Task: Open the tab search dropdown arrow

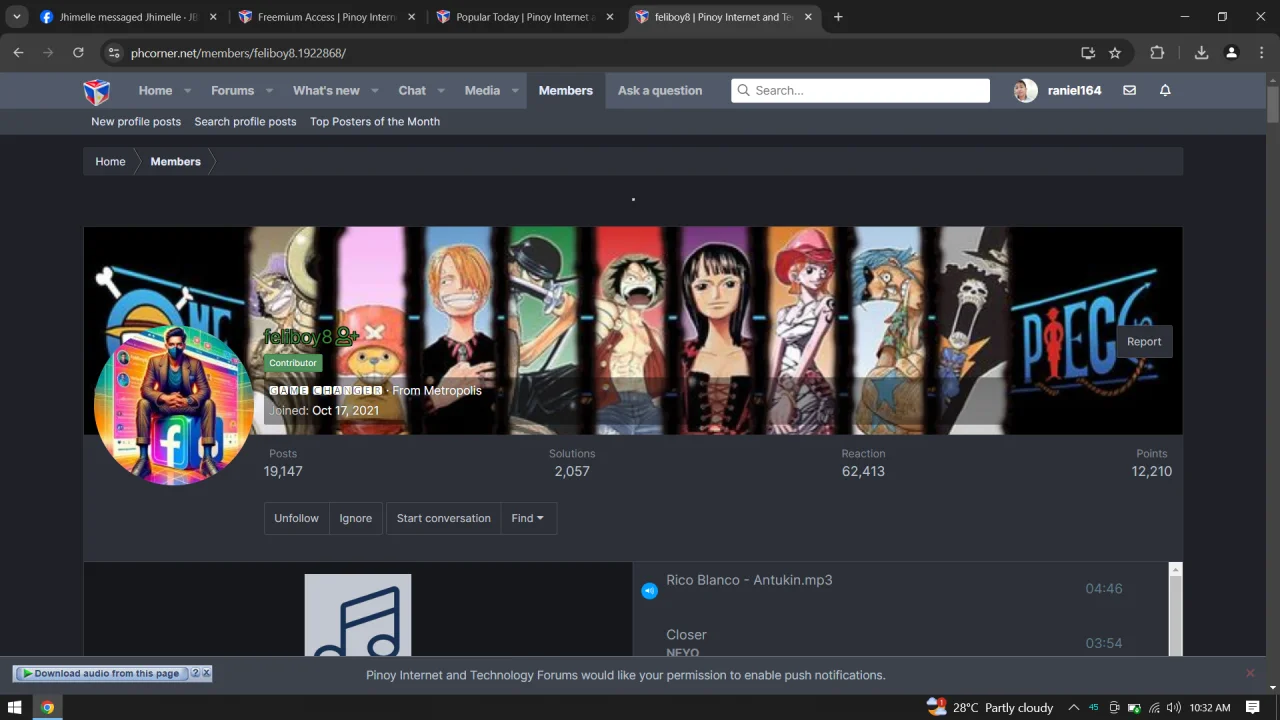Action: click(16, 17)
